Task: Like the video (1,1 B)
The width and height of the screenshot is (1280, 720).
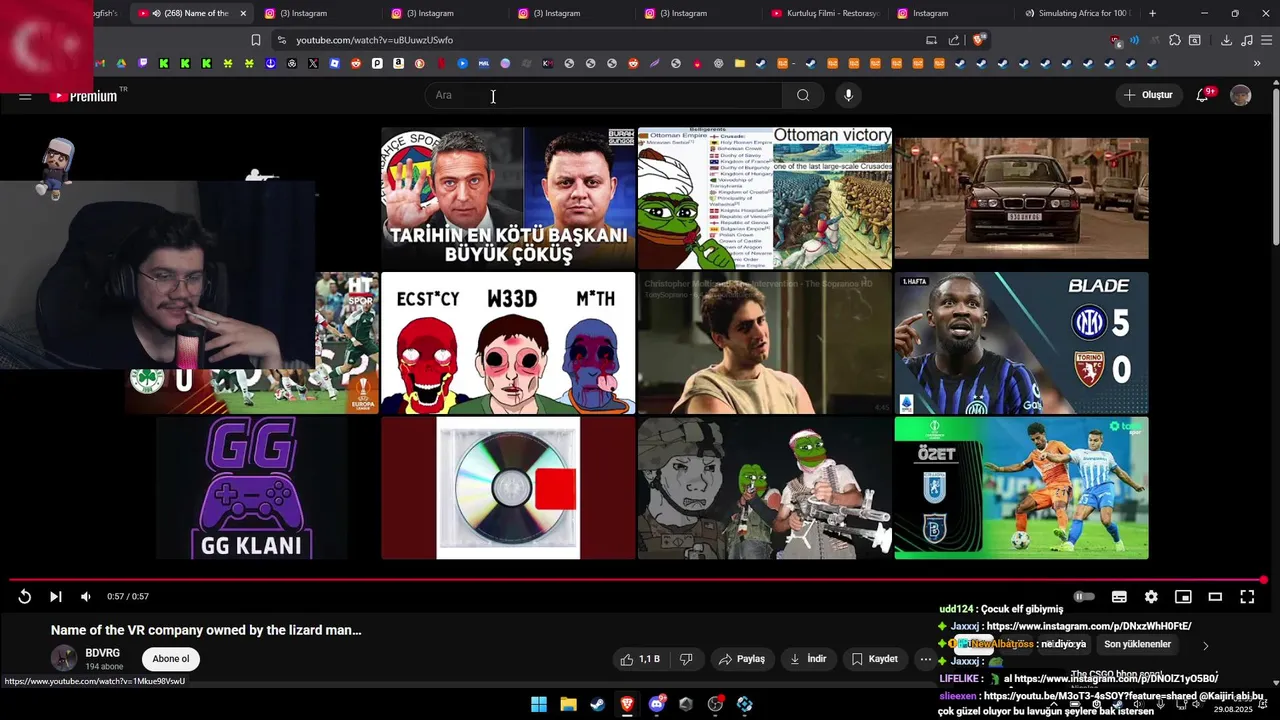Action: (640, 659)
